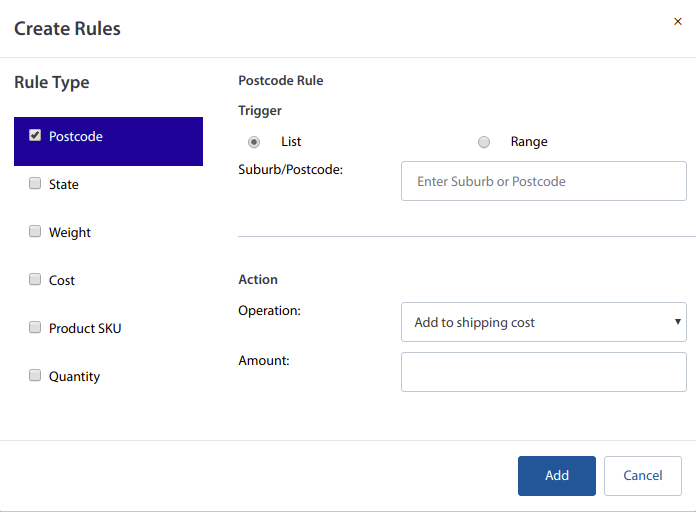This screenshot has width=696, height=512.
Task: Select the List trigger radio button
Action: (254, 142)
